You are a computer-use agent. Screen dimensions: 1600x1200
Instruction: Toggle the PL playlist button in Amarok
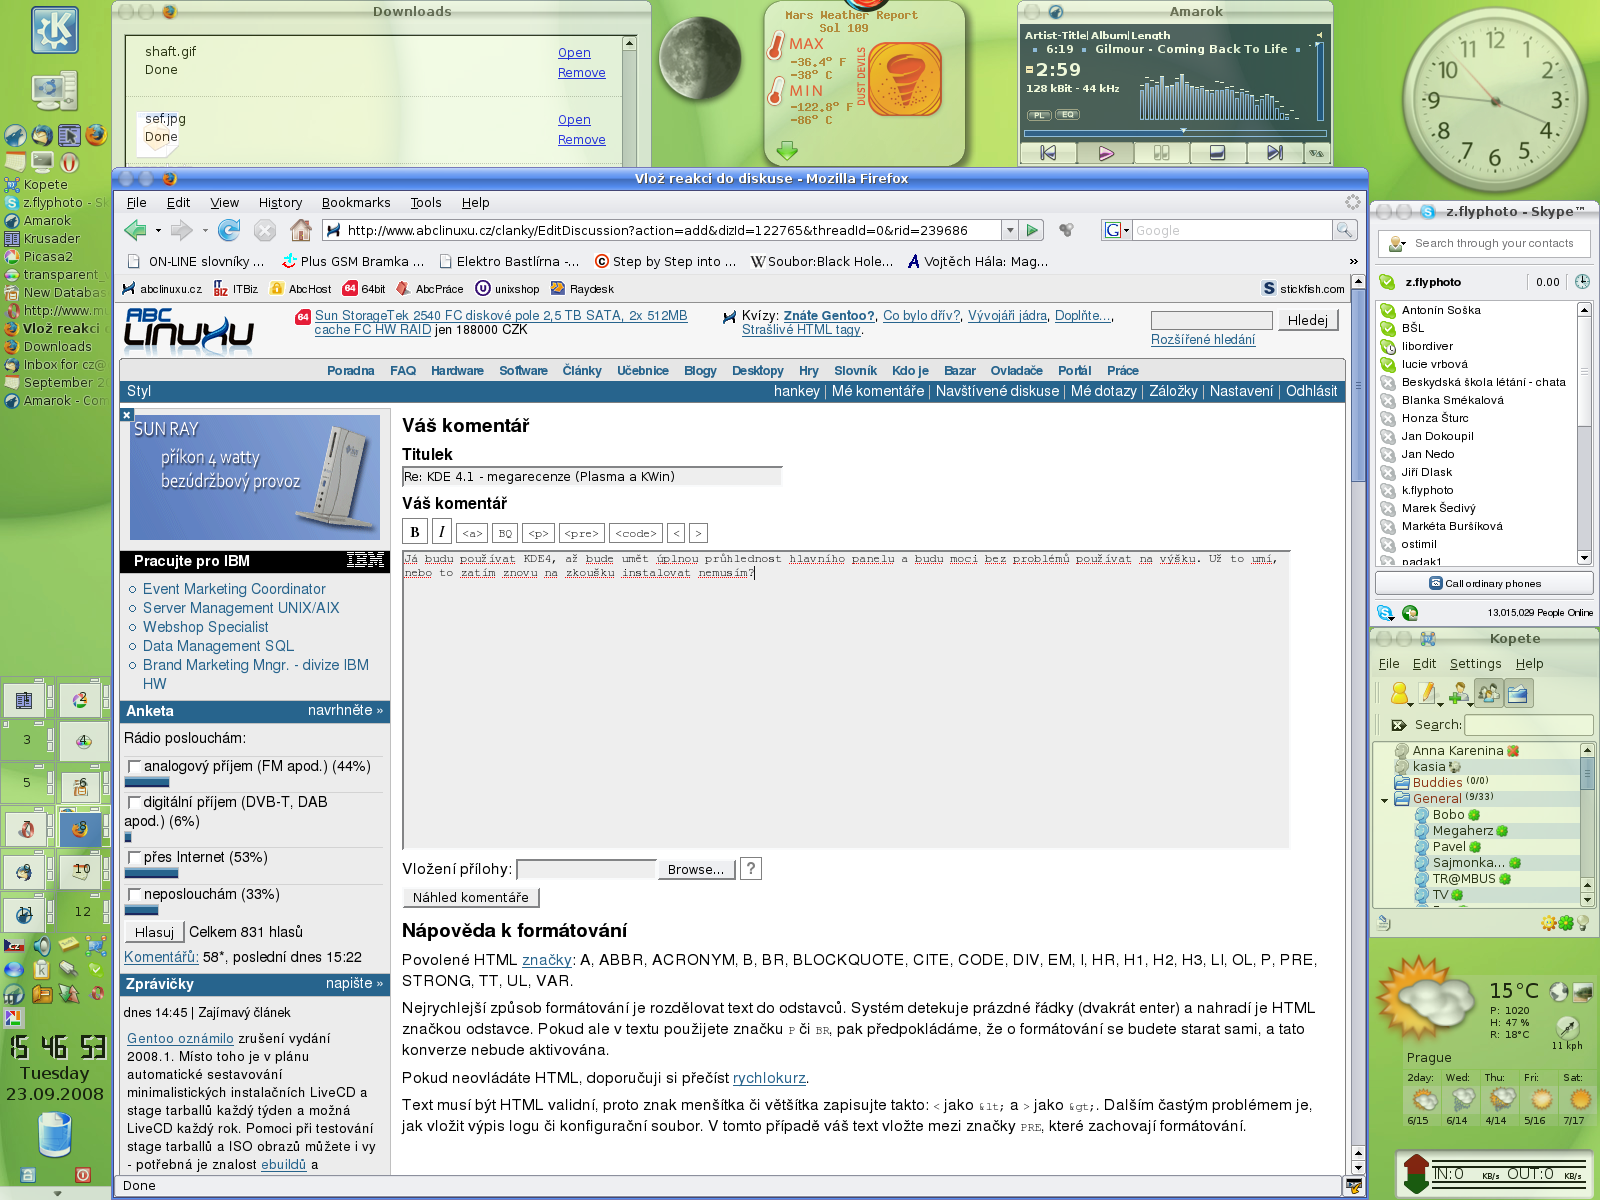coord(1039,115)
